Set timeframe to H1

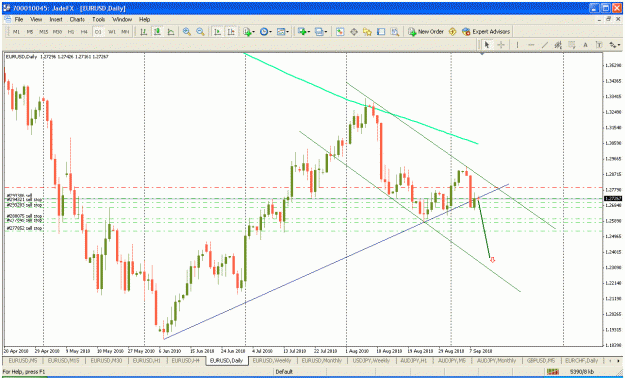71,32
